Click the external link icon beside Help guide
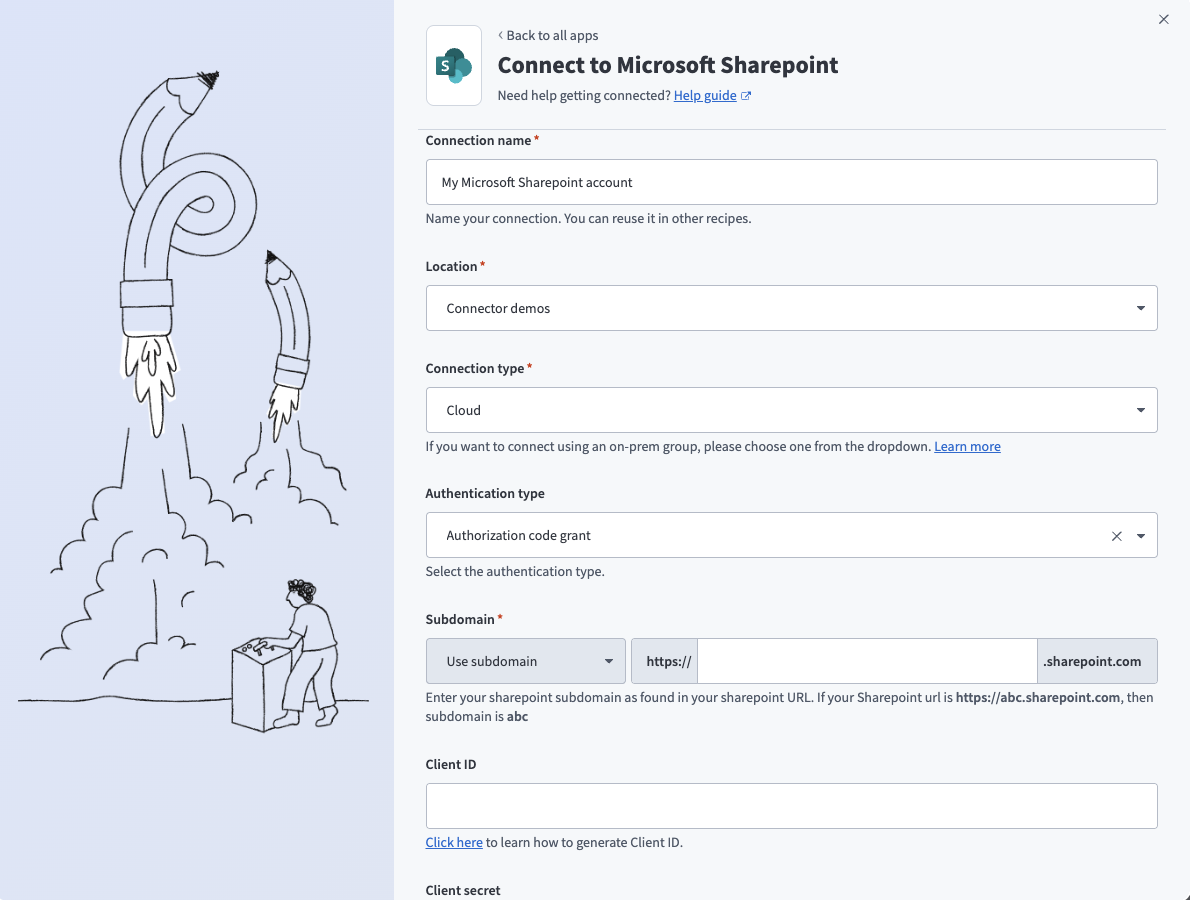 click(745, 95)
